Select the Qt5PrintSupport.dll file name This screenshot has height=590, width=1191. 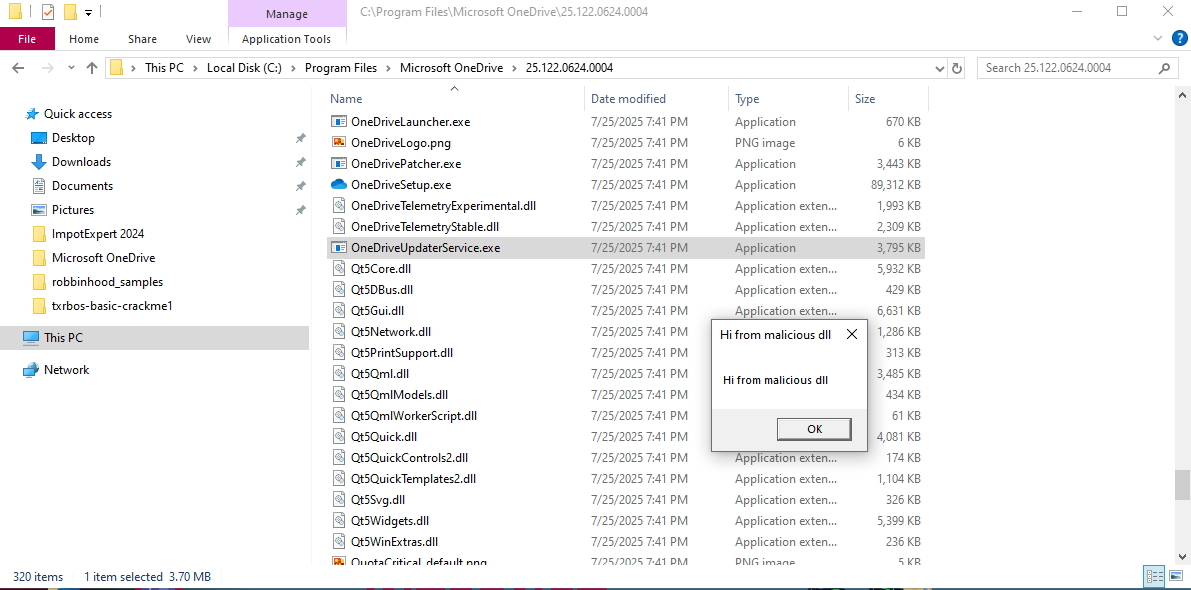point(402,353)
